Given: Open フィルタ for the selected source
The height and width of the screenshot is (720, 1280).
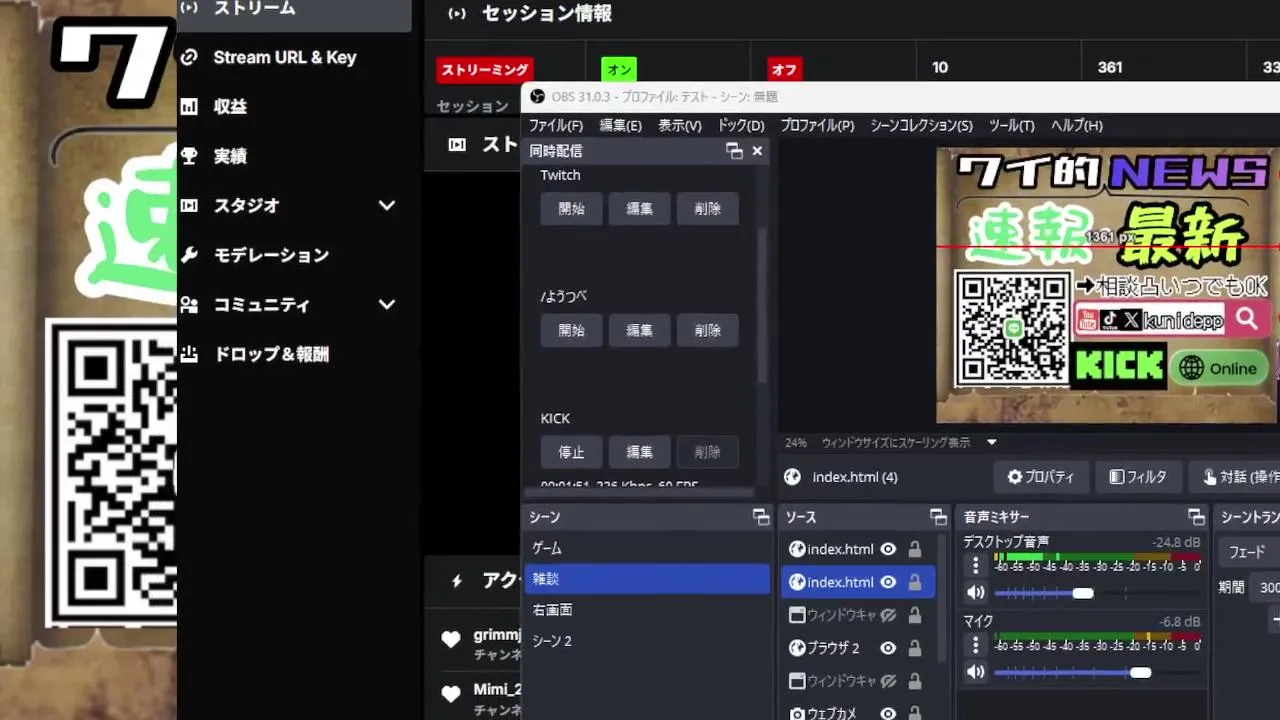Looking at the screenshot, I should pos(1138,477).
